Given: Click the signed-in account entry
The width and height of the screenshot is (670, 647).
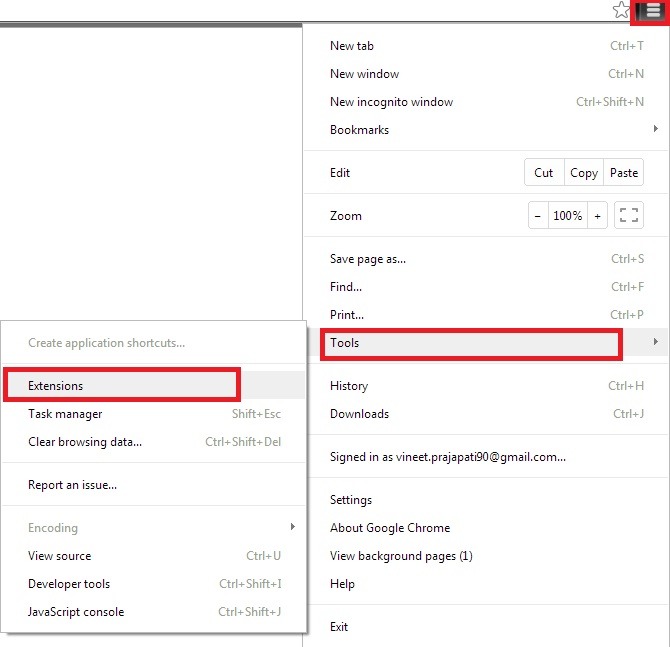Looking at the screenshot, I should point(447,457).
